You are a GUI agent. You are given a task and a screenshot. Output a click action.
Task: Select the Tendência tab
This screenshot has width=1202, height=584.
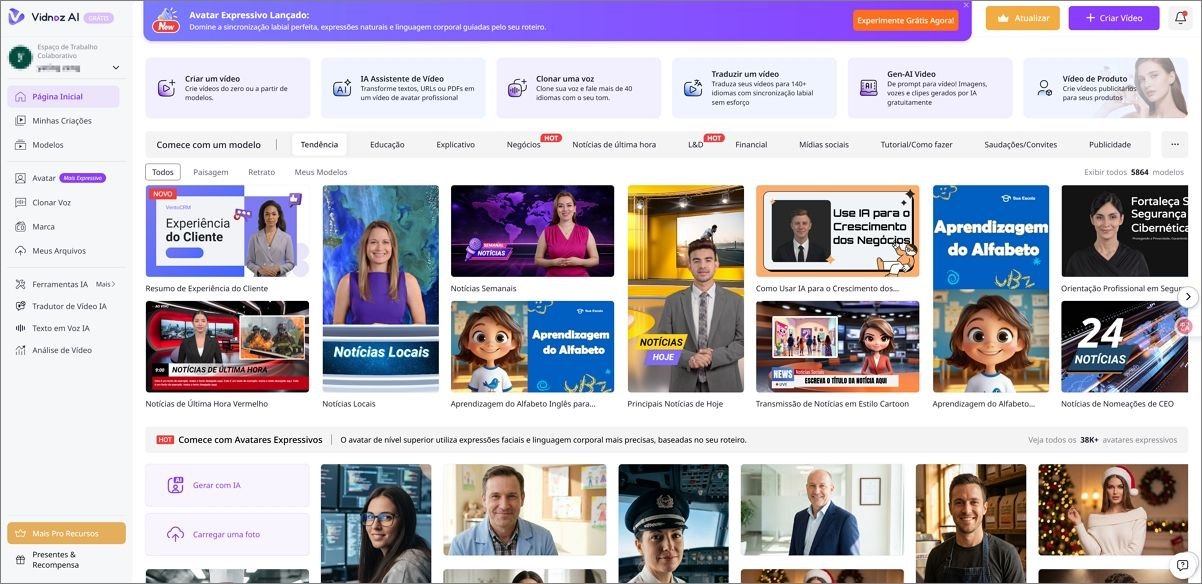click(320, 144)
